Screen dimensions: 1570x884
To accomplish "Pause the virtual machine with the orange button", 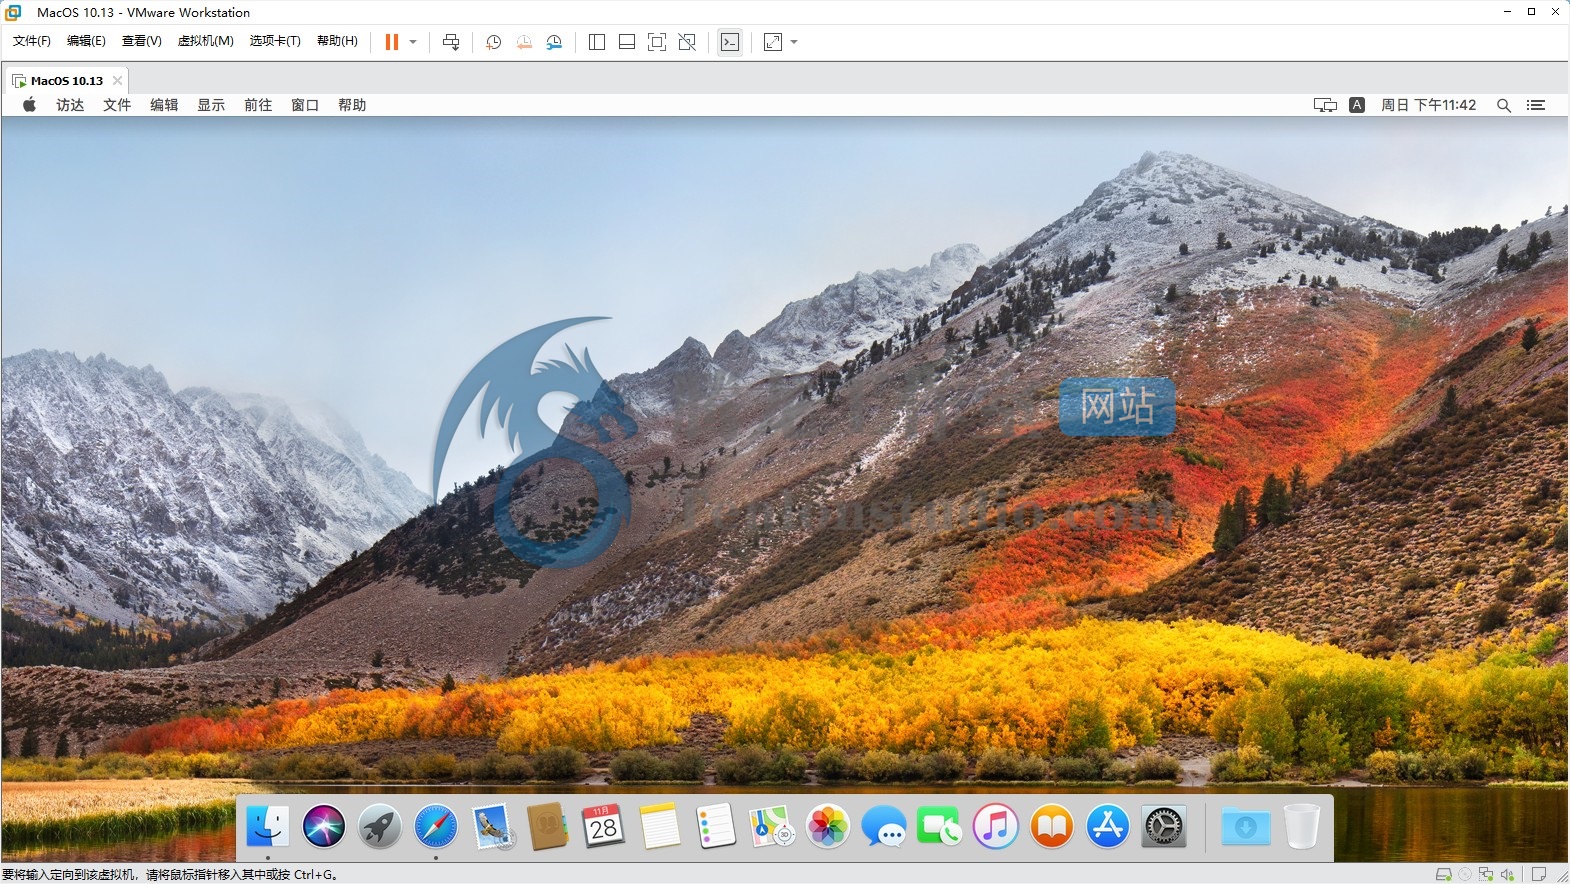I will point(392,42).
